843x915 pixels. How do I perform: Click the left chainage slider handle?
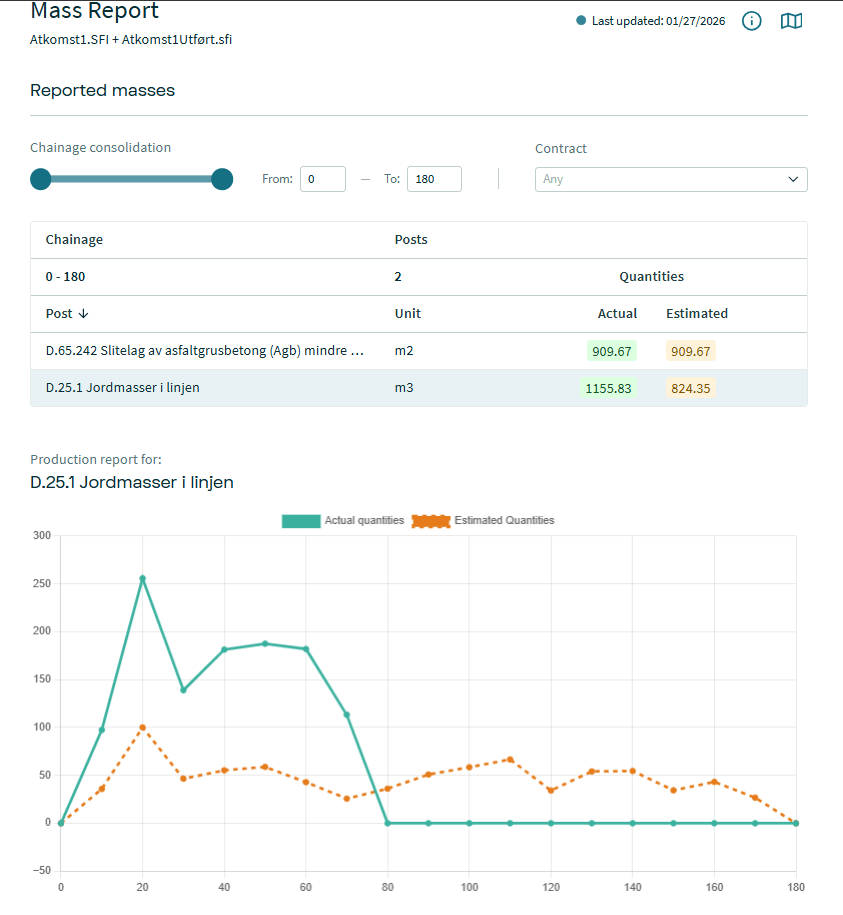[41, 179]
